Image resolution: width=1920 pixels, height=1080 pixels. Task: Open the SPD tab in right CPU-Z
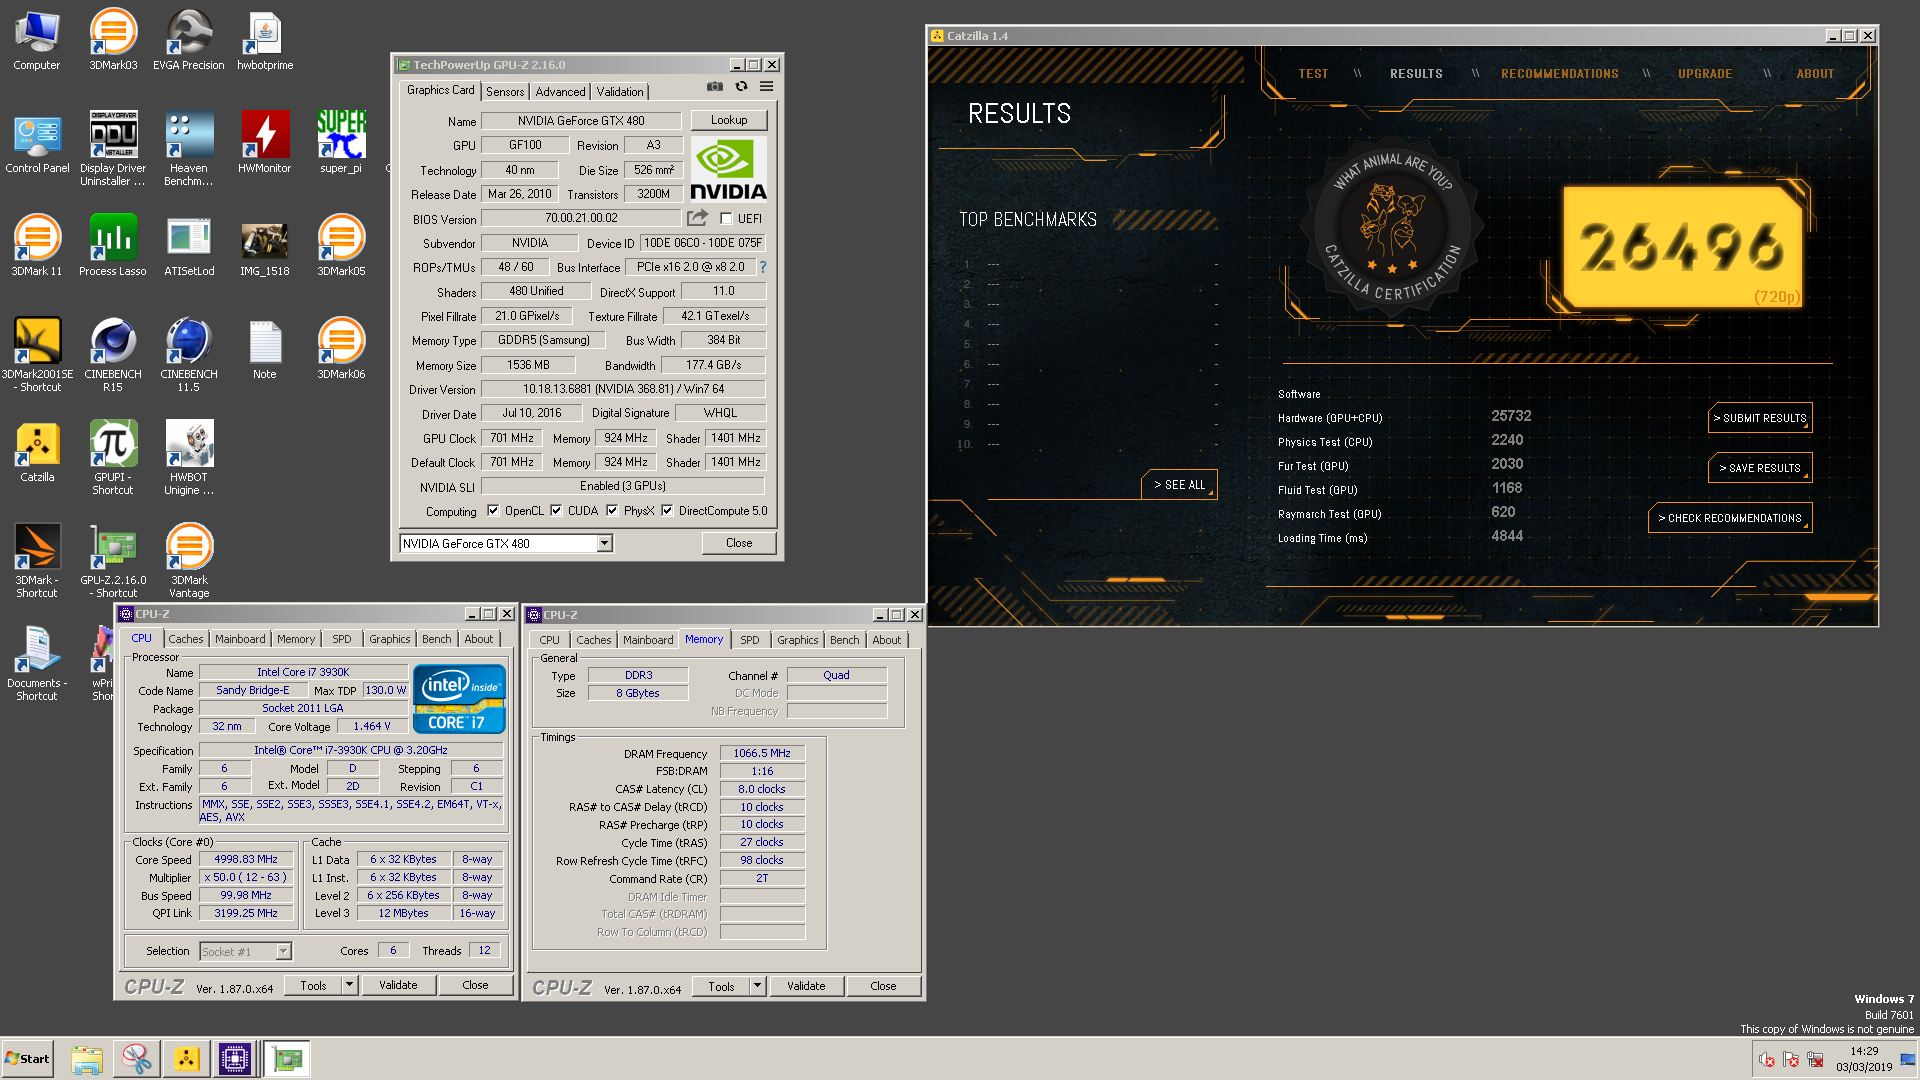[x=750, y=640]
